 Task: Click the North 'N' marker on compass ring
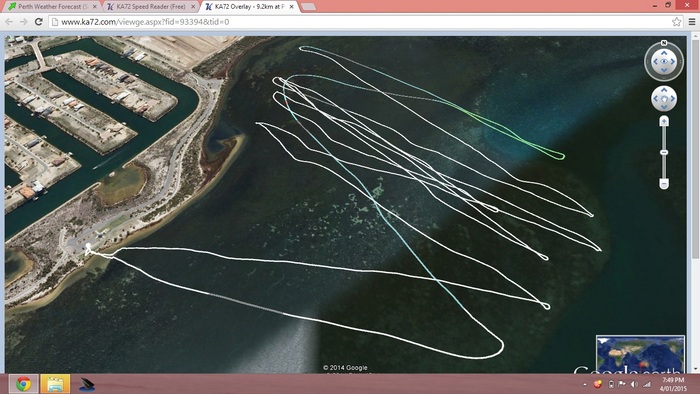coord(664,43)
